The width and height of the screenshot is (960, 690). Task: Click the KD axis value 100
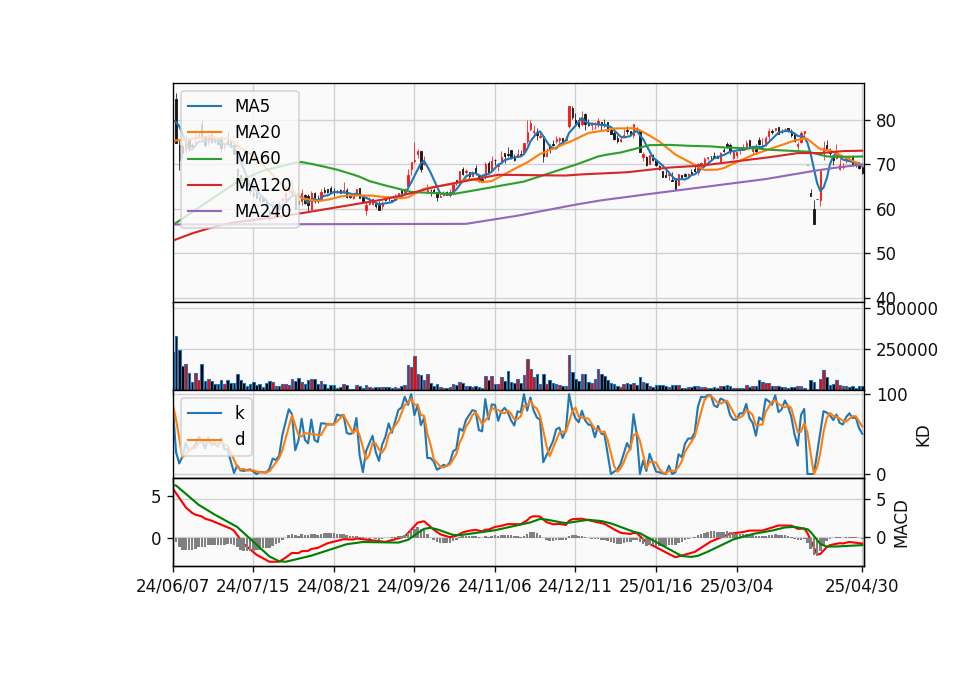coord(891,395)
